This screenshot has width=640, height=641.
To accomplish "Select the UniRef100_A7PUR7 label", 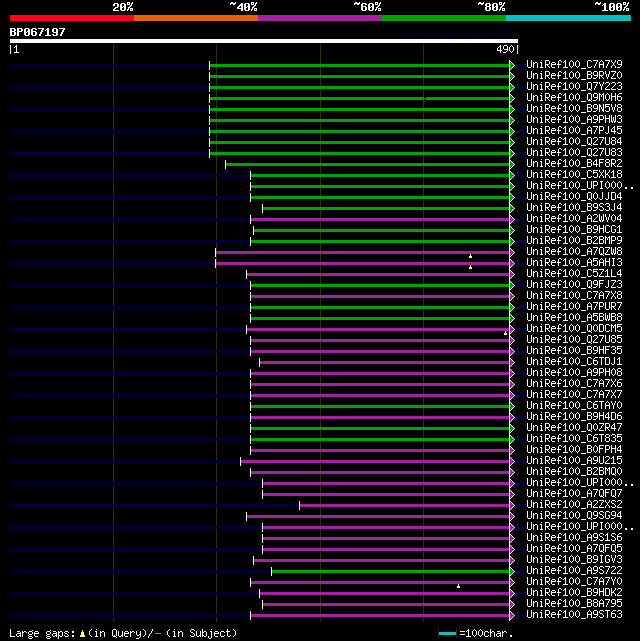I will pos(574,307).
